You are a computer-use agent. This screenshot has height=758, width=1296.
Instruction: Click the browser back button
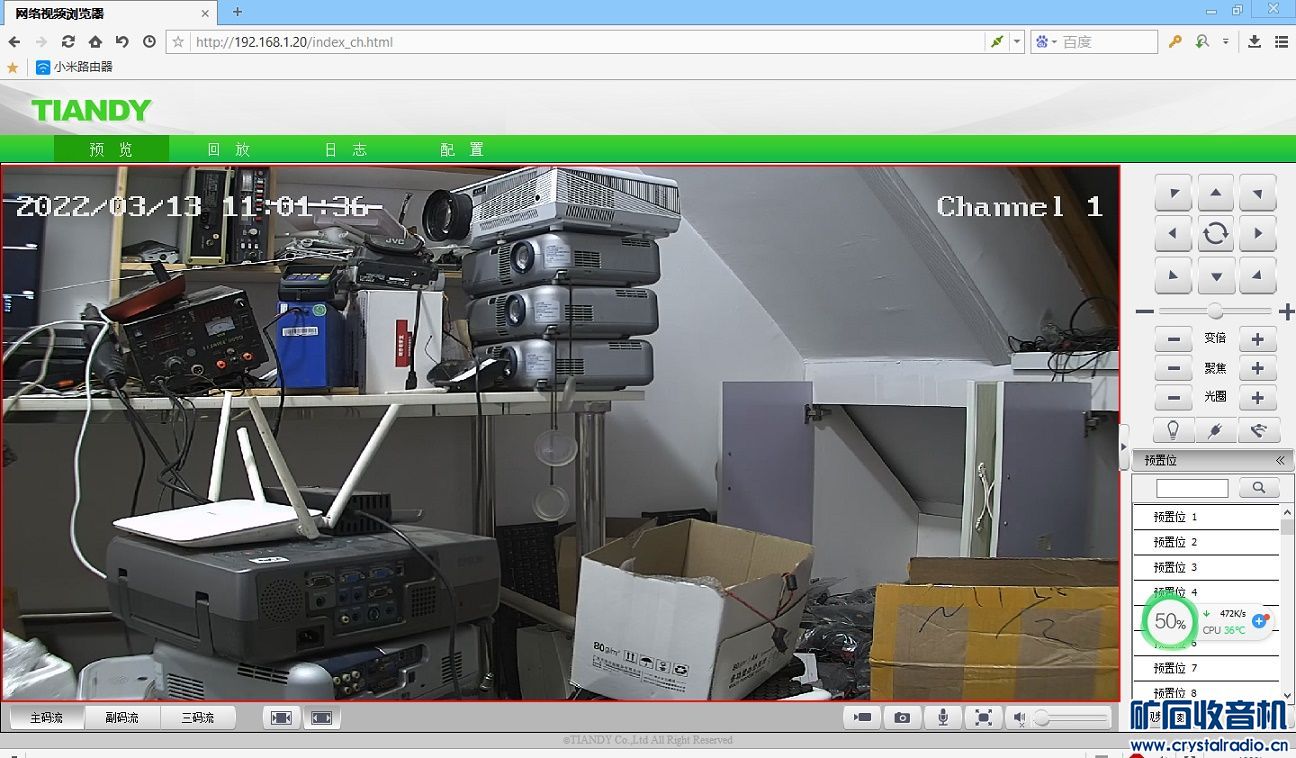pyautogui.click(x=14, y=42)
